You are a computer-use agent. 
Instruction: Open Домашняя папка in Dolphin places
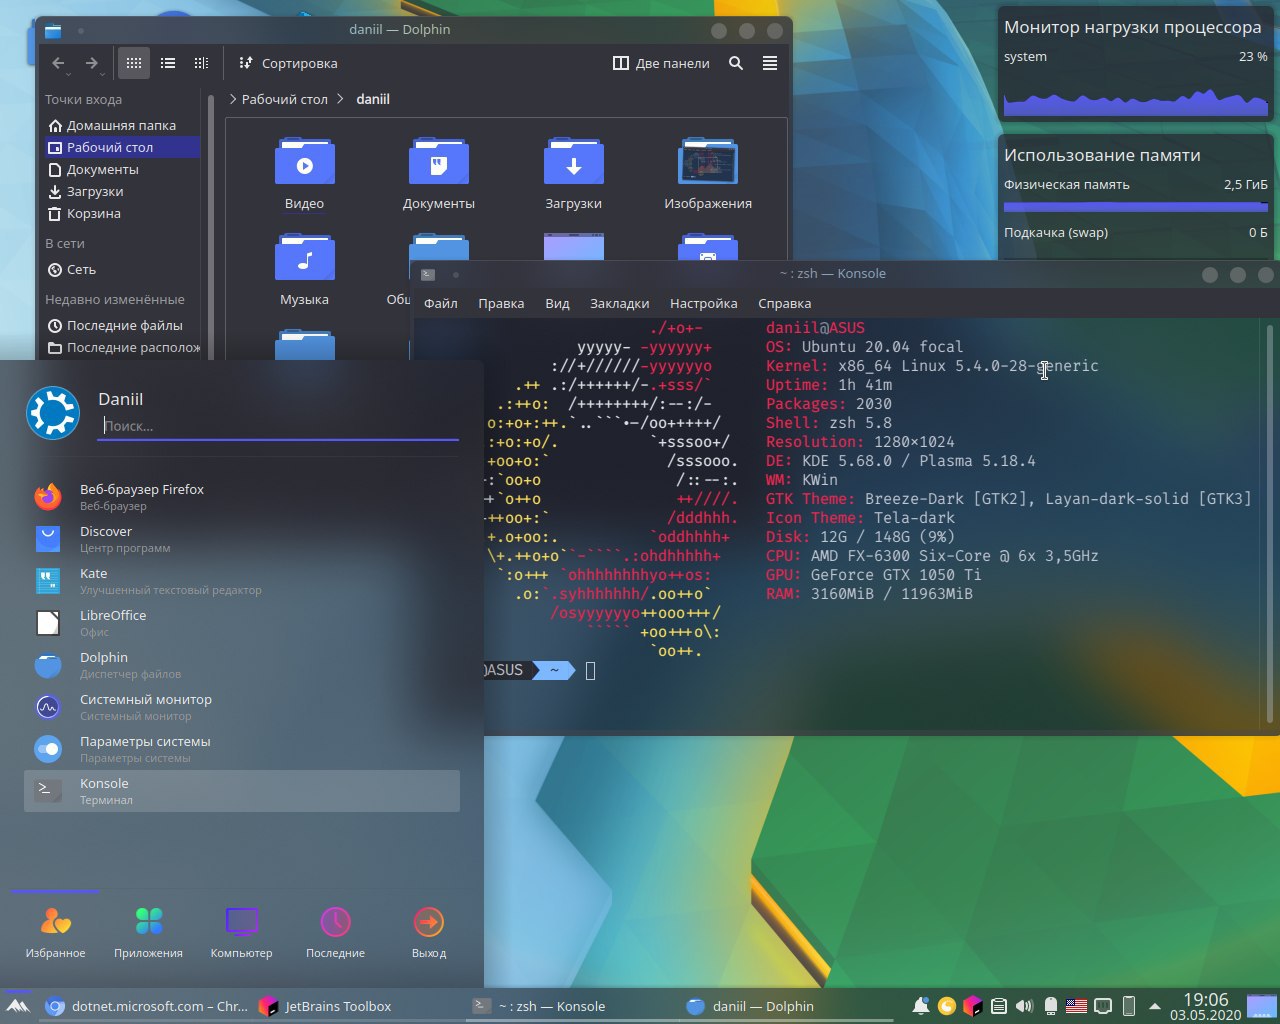tap(122, 125)
